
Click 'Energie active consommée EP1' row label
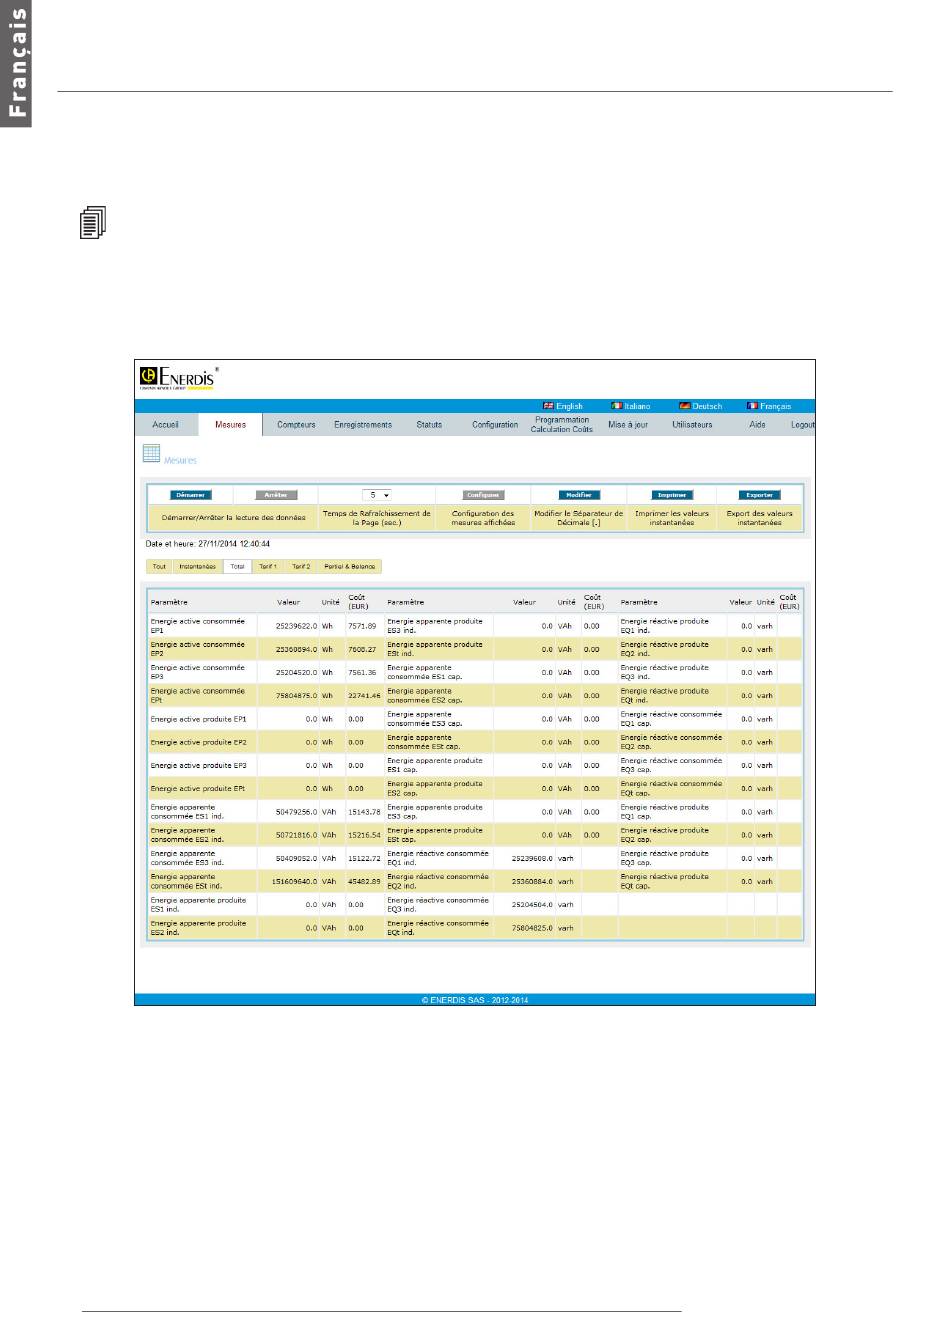click(x=198, y=626)
